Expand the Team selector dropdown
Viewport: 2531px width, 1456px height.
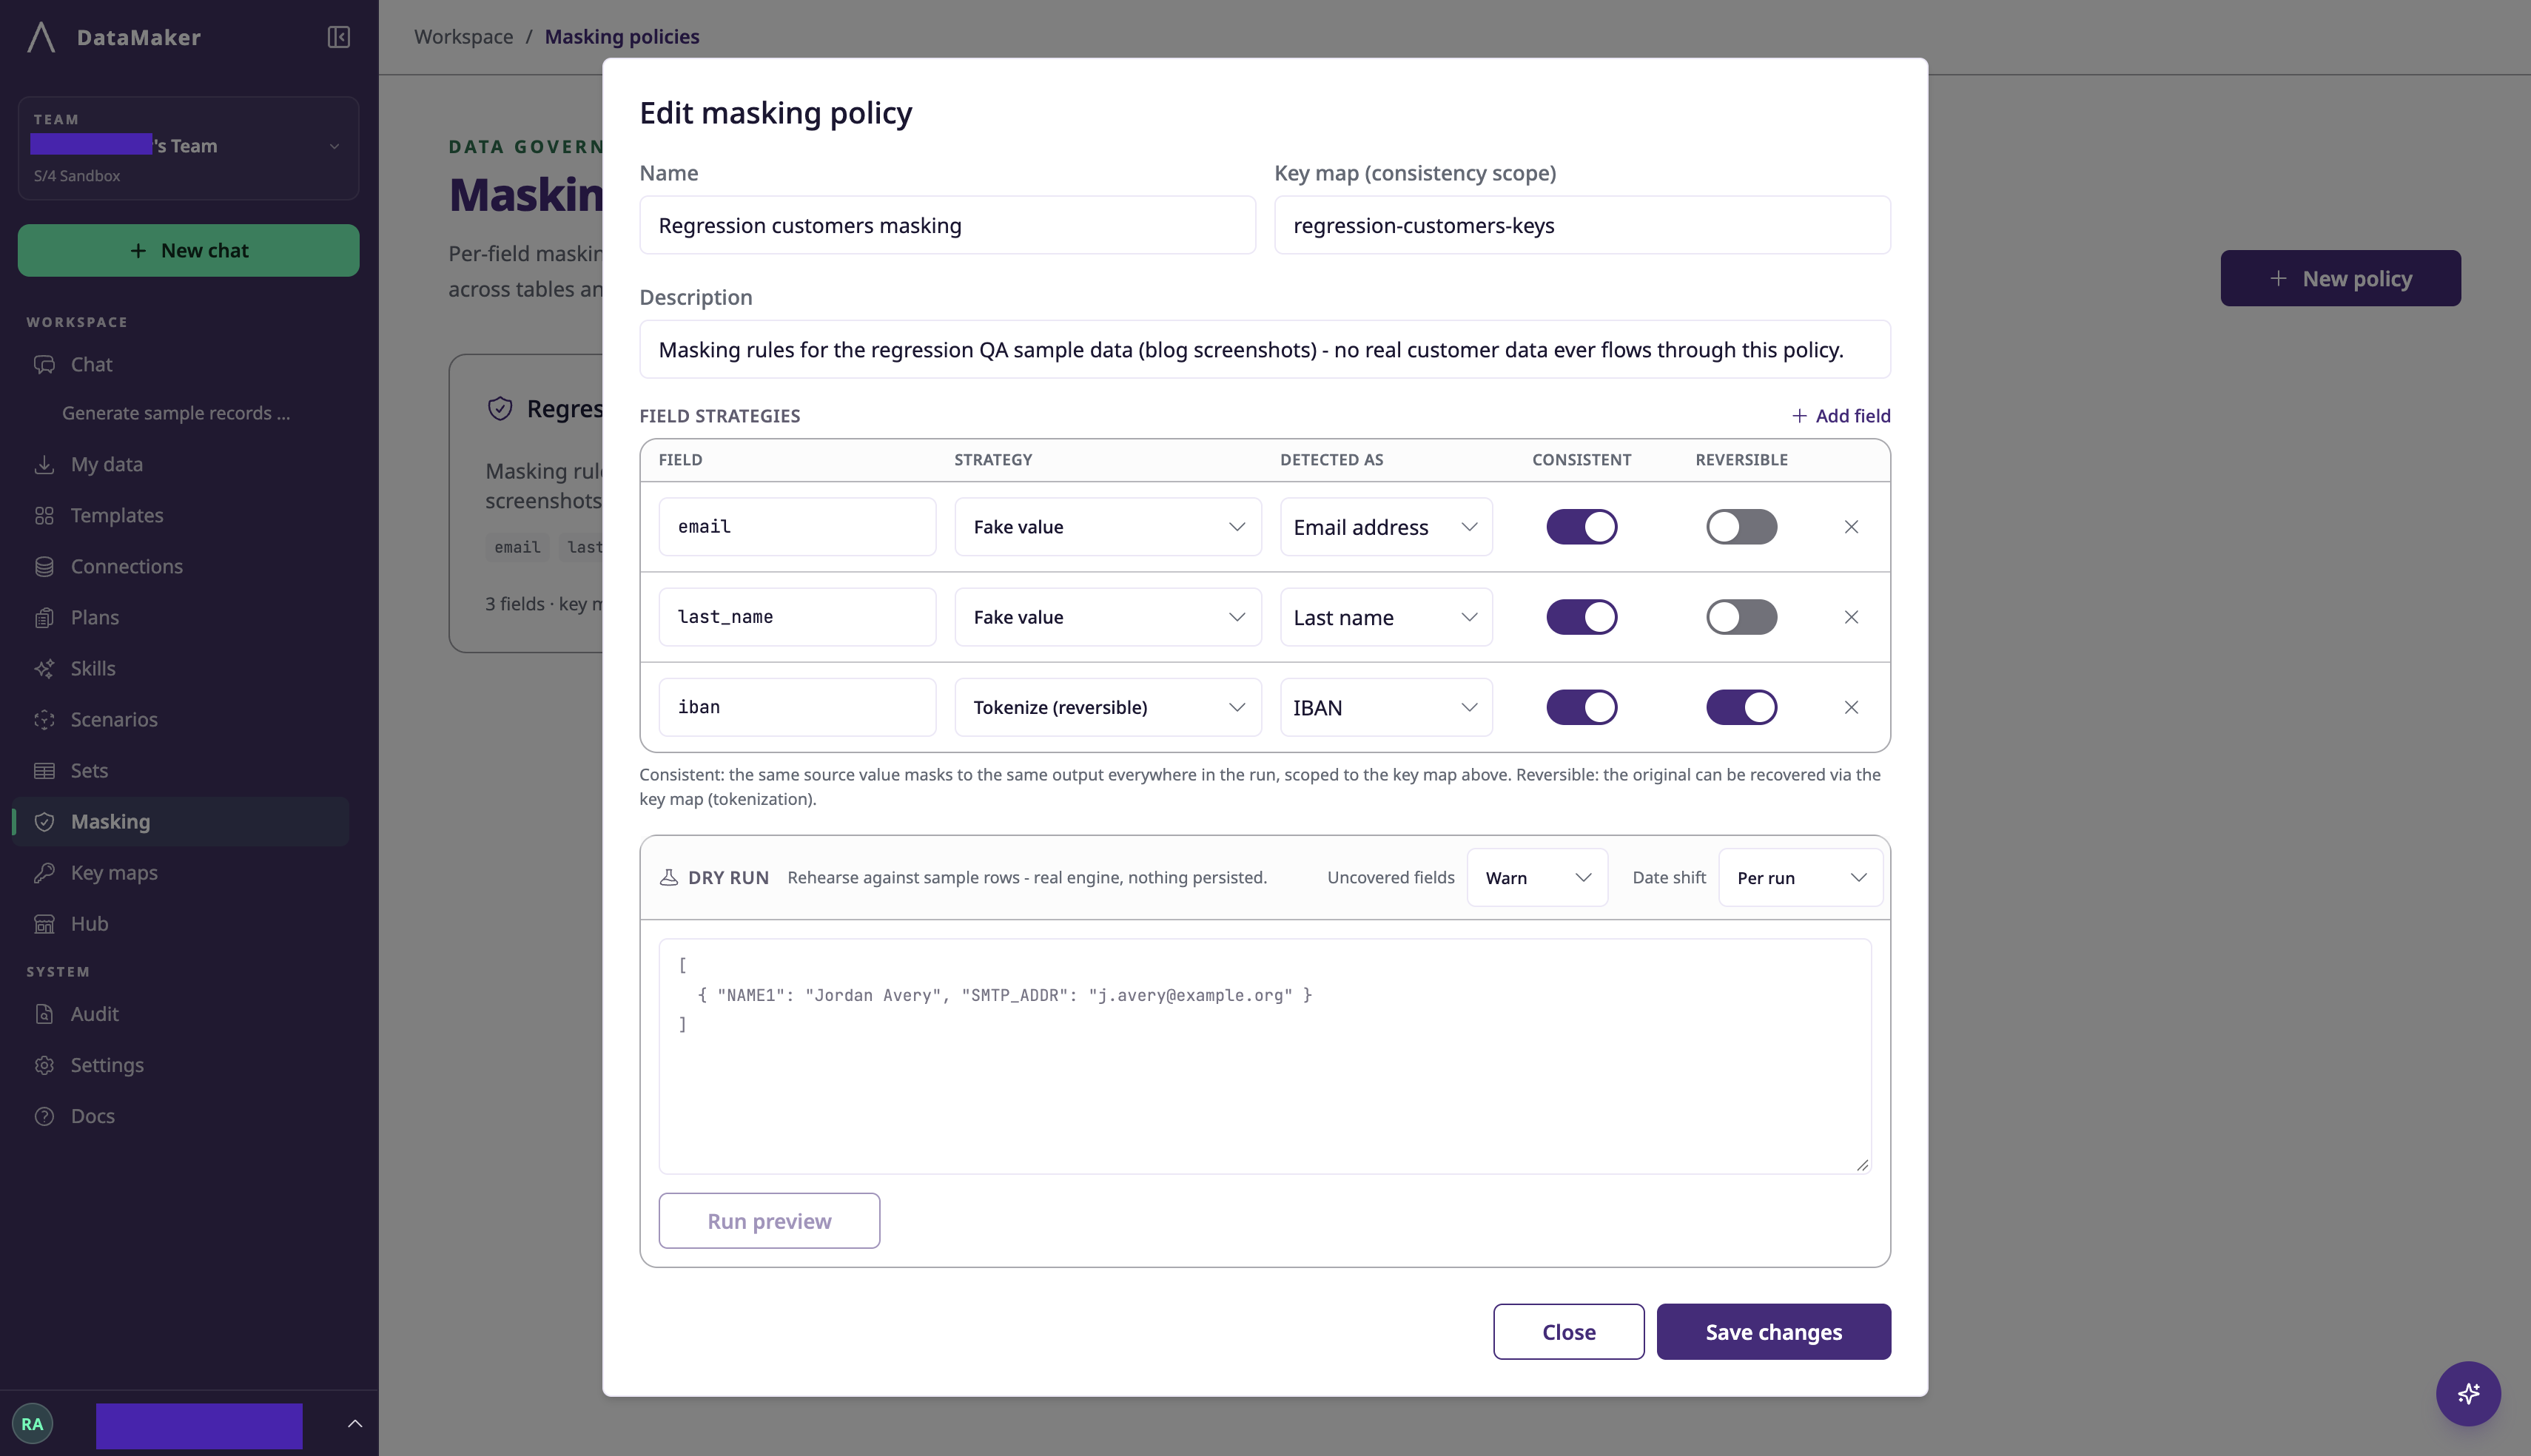[188, 148]
